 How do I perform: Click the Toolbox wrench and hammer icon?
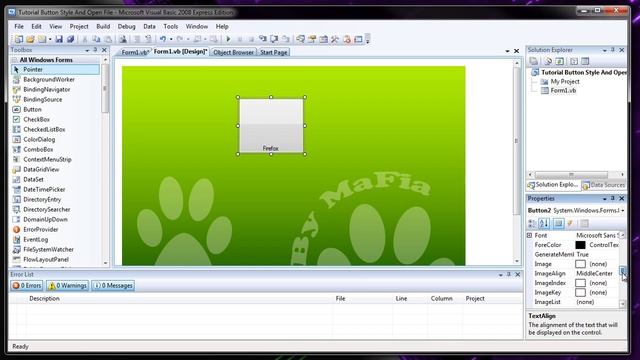point(335,39)
